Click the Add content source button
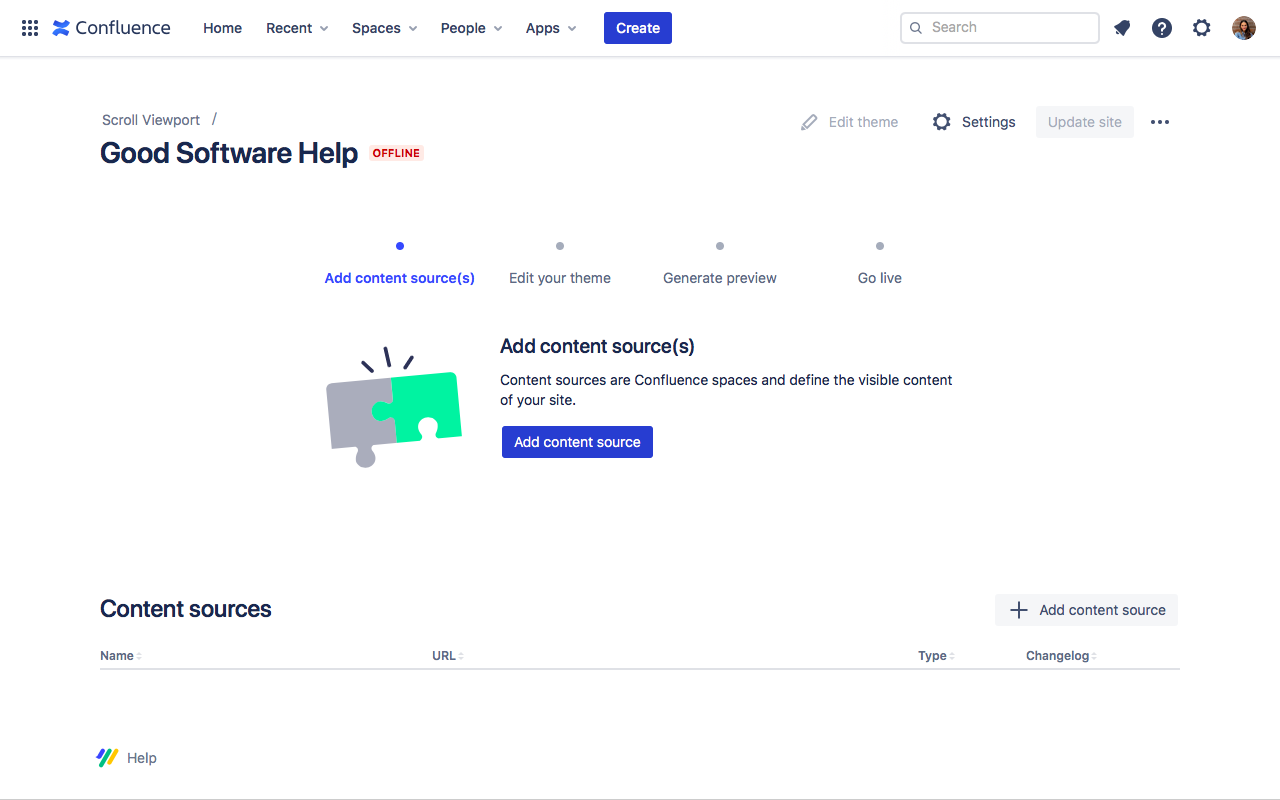 (577, 441)
